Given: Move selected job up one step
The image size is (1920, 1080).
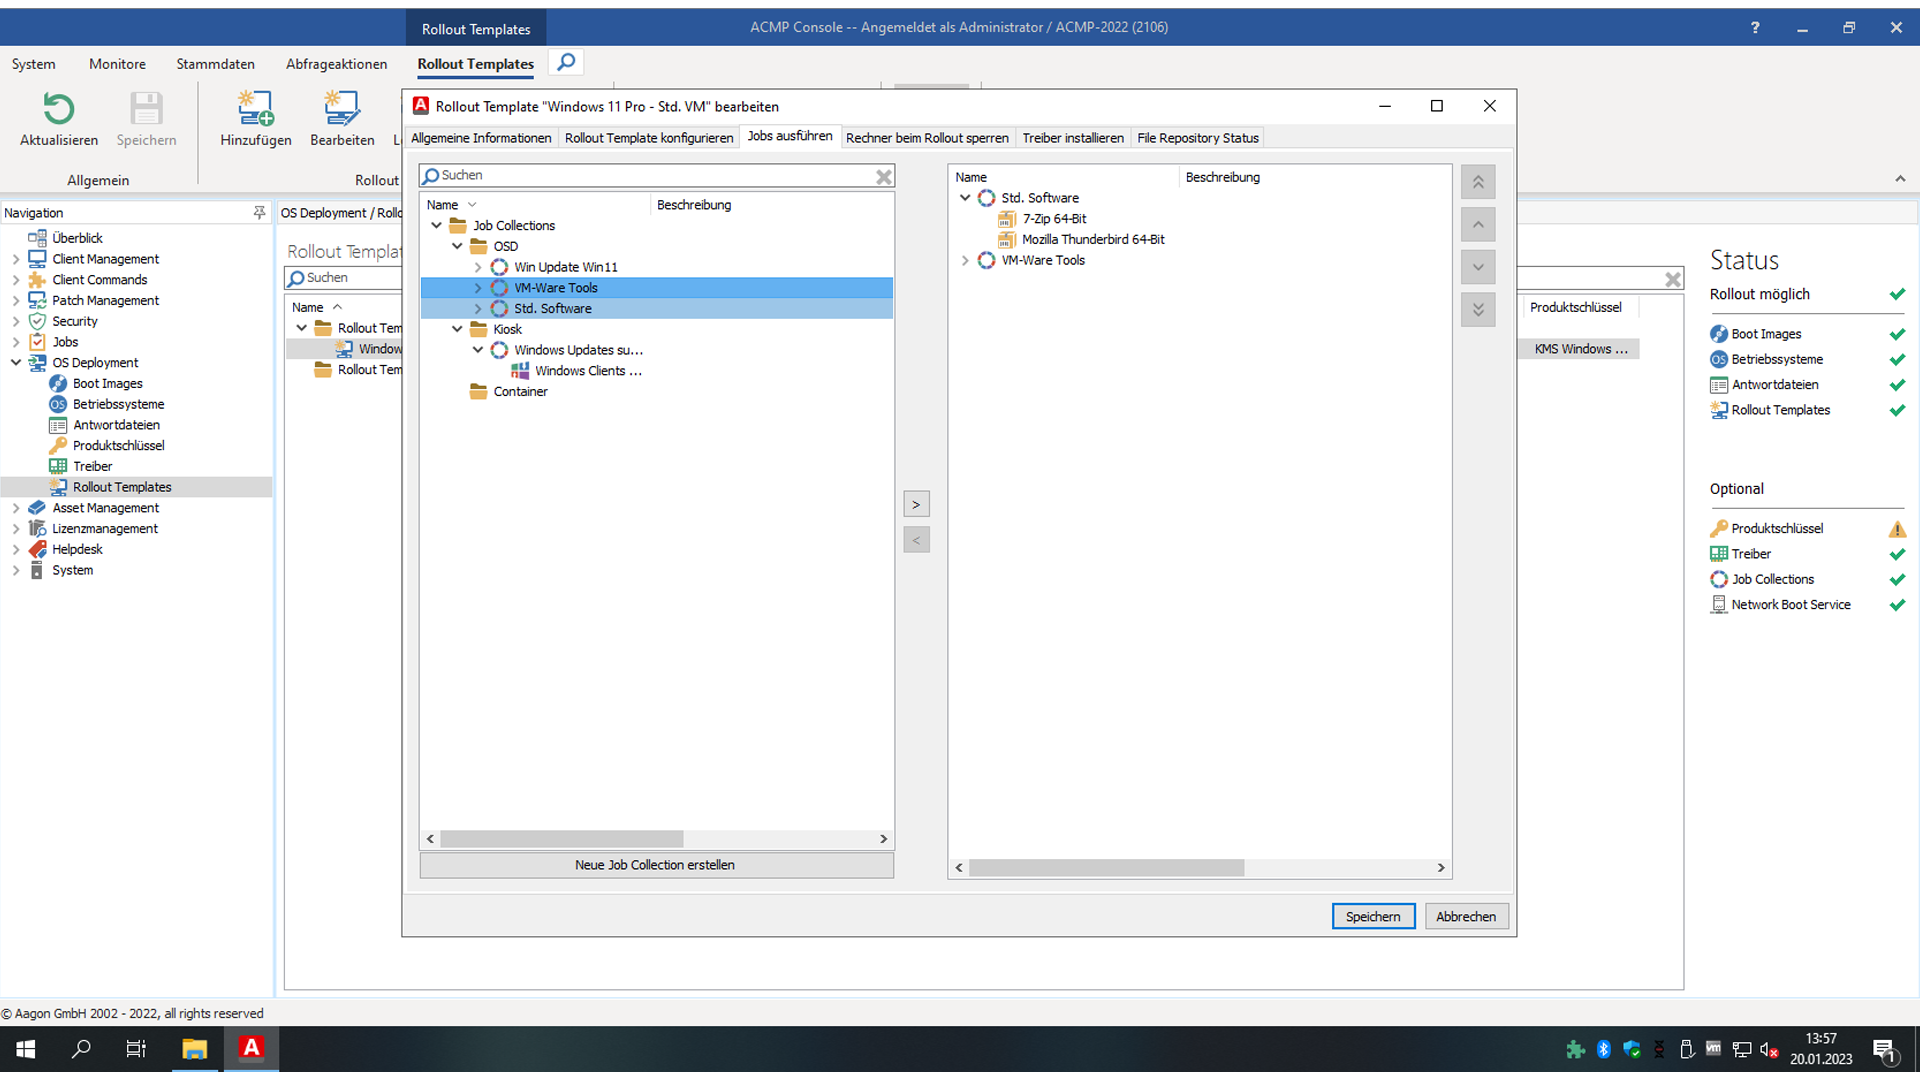Looking at the screenshot, I should tap(1478, 224).
